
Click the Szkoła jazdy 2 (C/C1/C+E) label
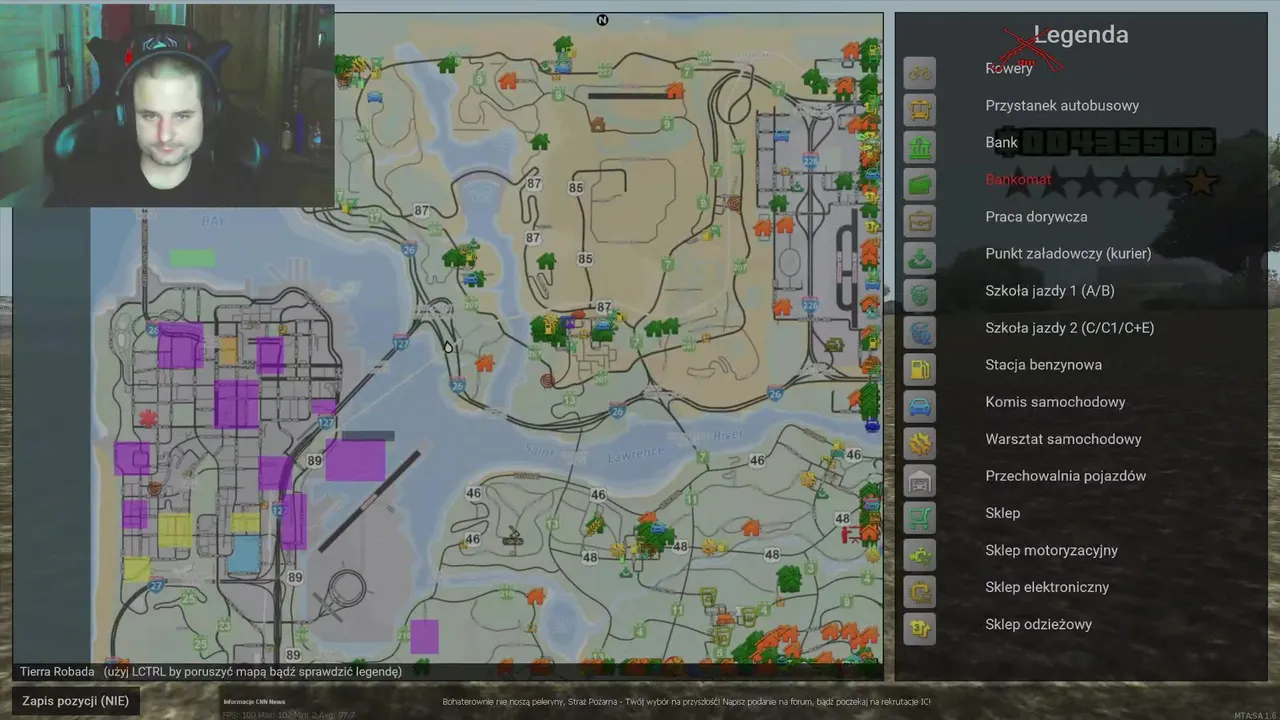(x=1070, y=327)
